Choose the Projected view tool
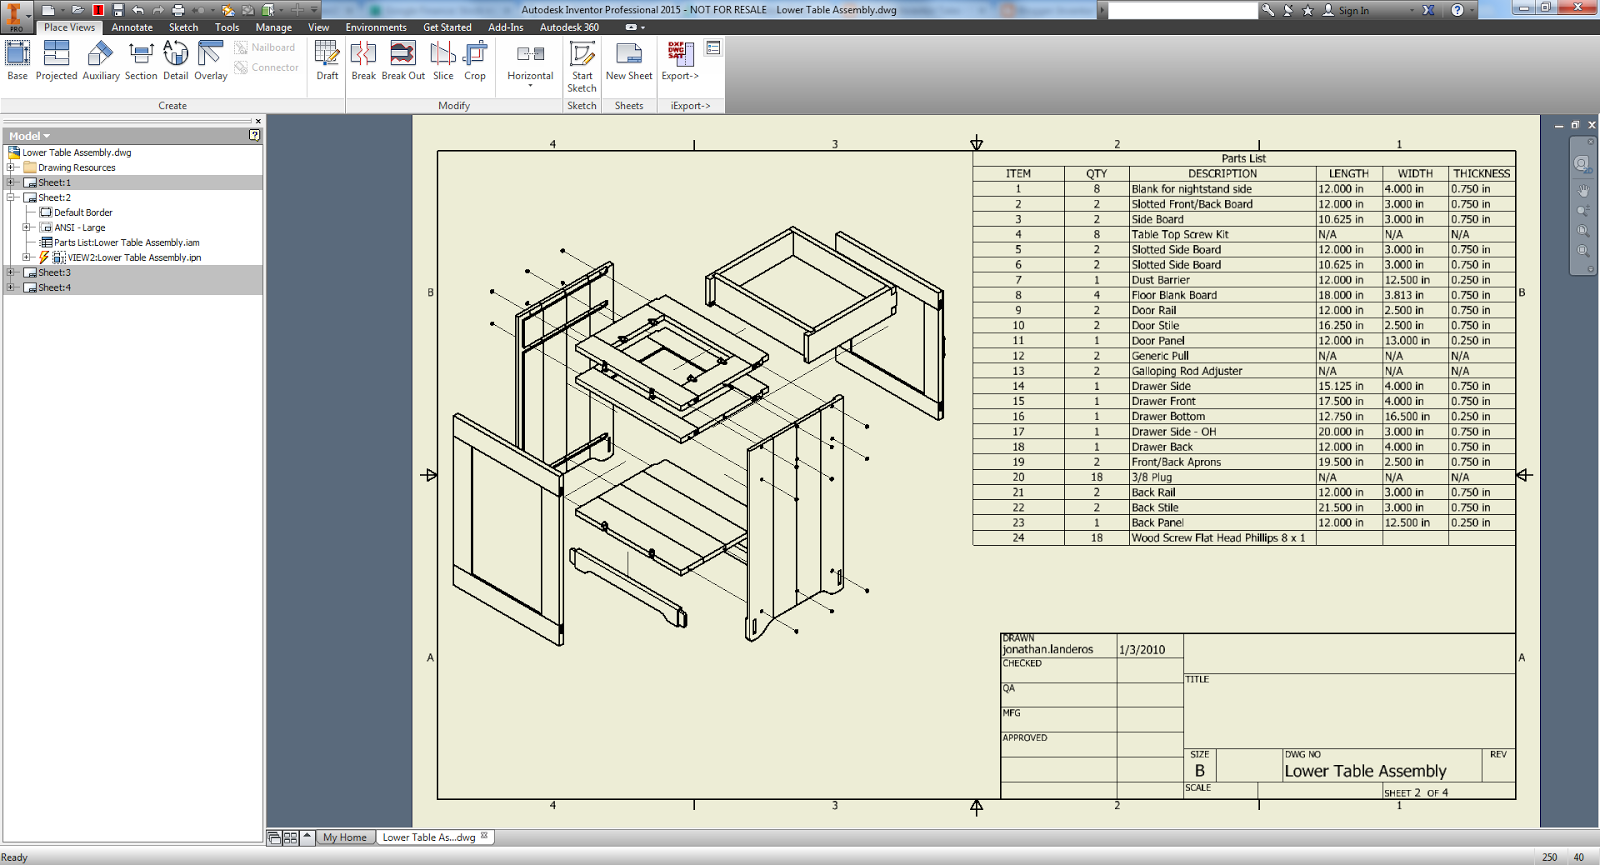 tap(56, 61)
